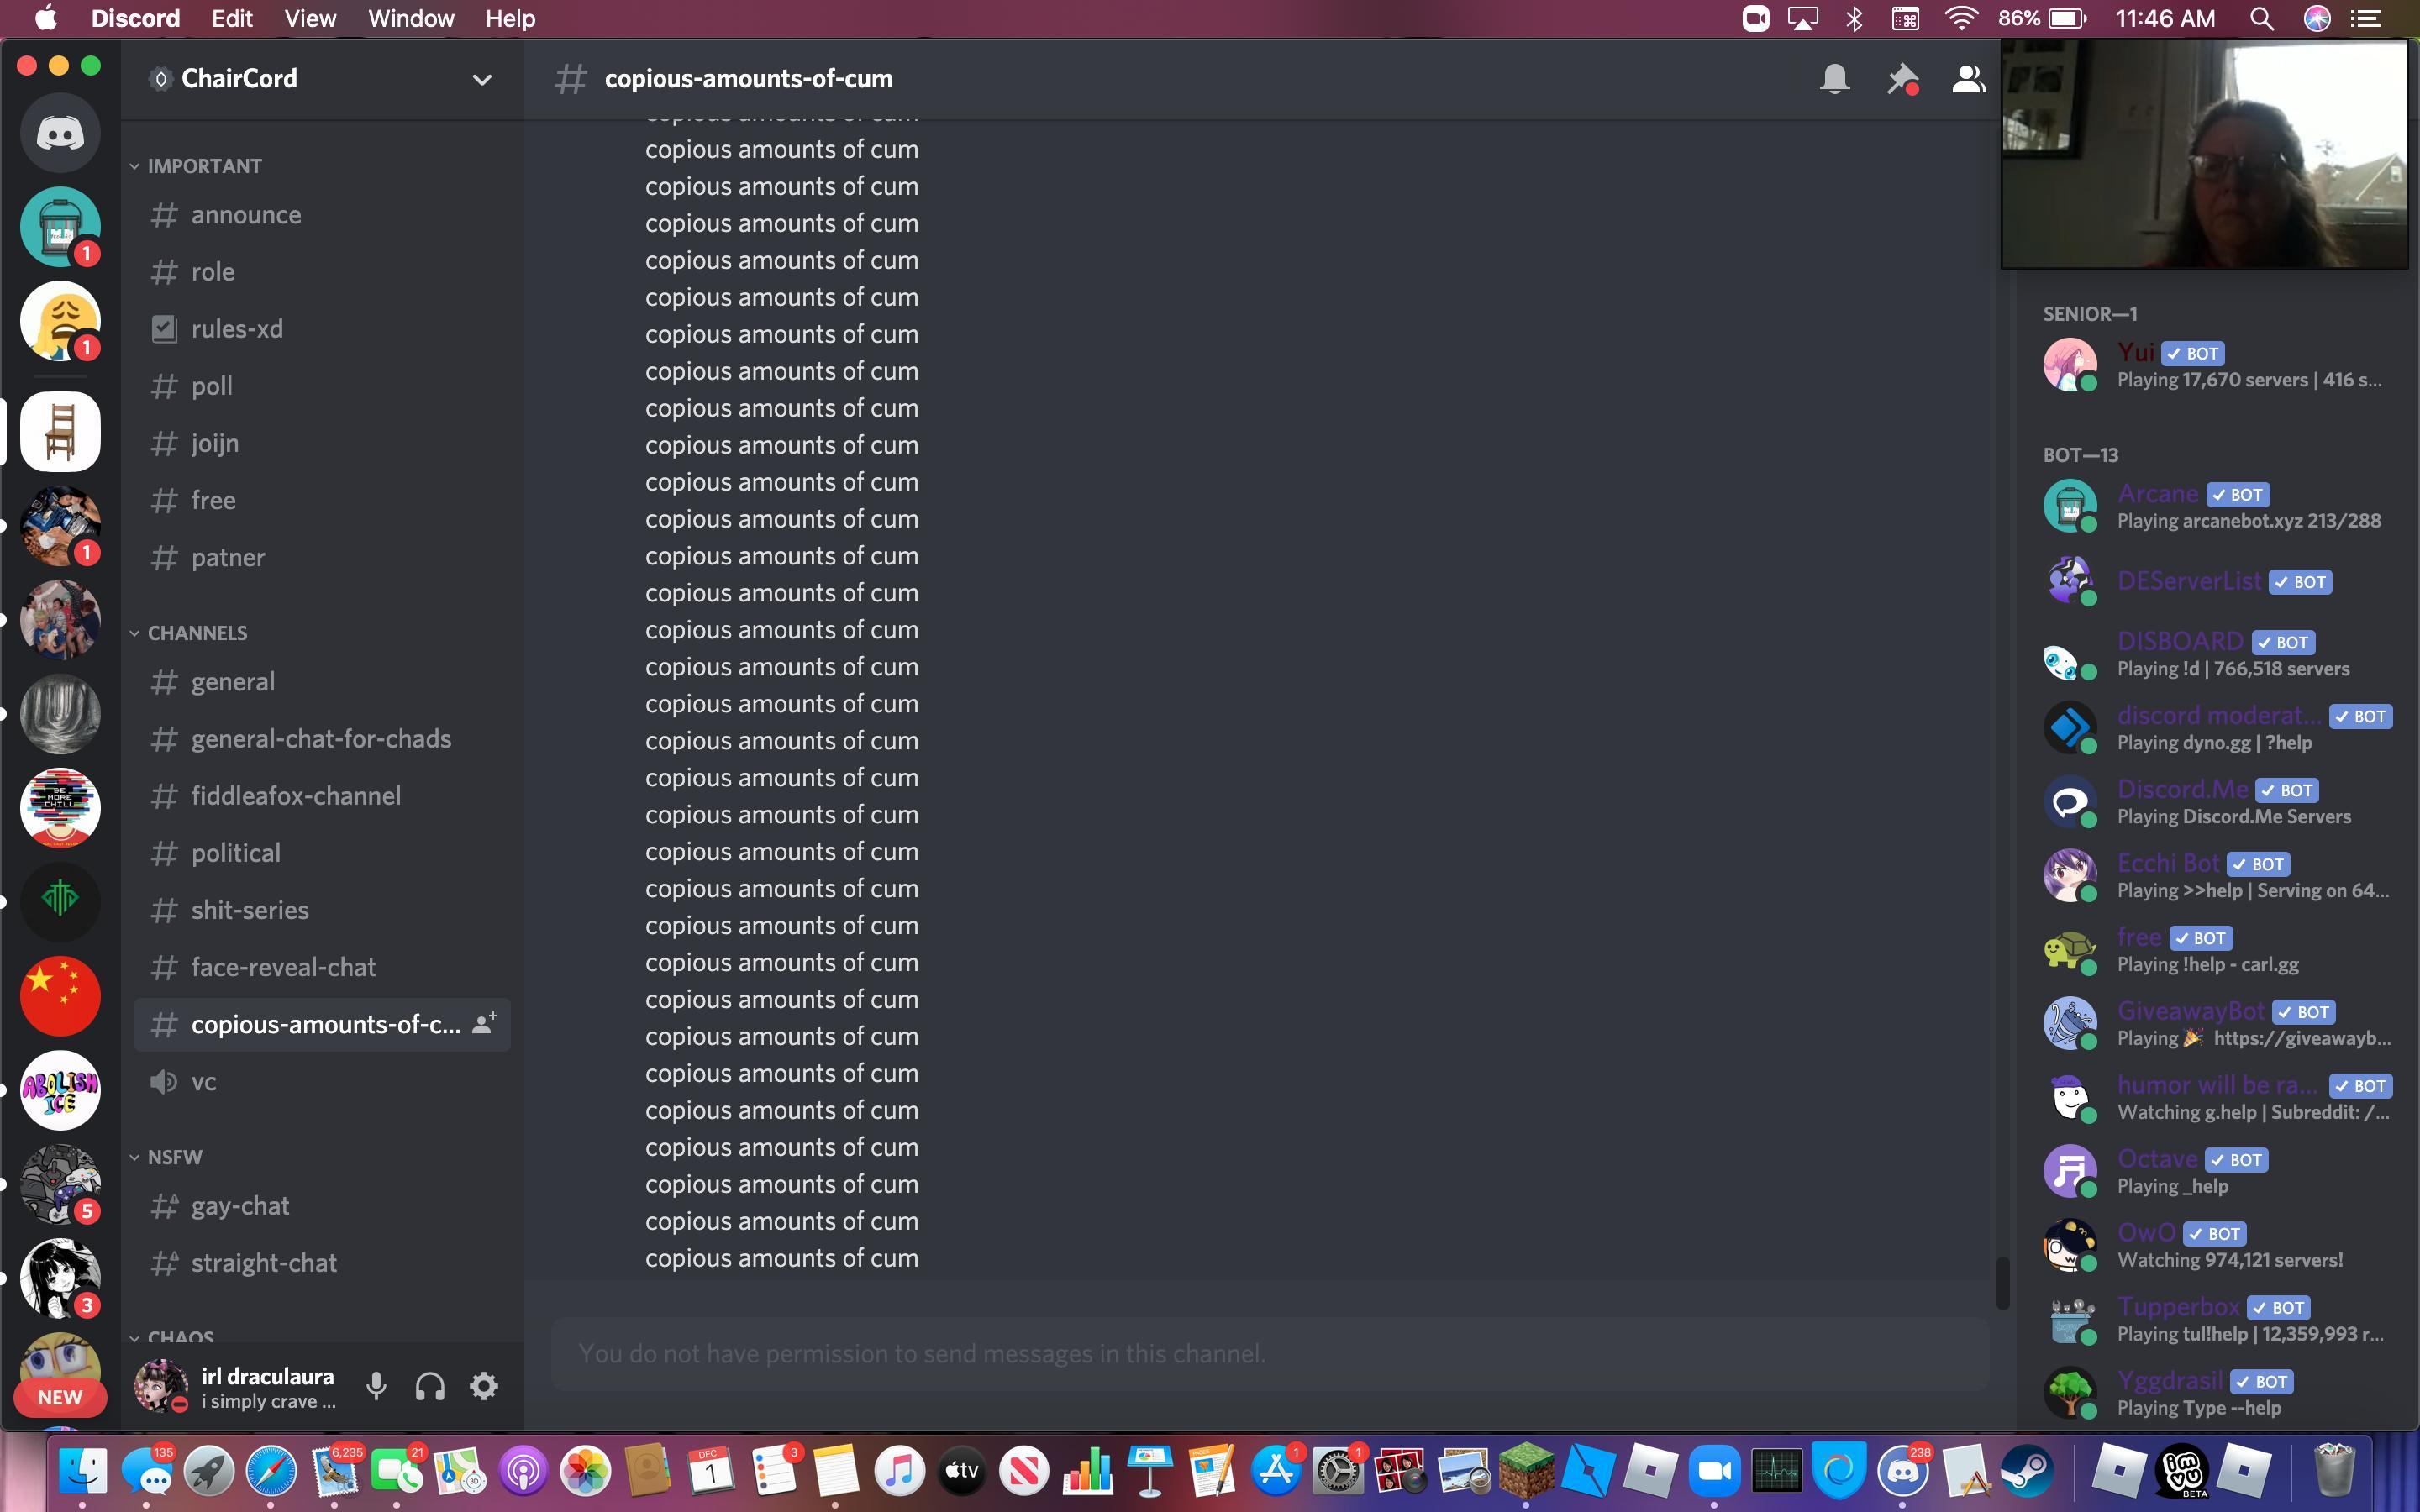This screenshot has width=2420, height=1512.
Task: Click the chair server icon
Action: 60,431
